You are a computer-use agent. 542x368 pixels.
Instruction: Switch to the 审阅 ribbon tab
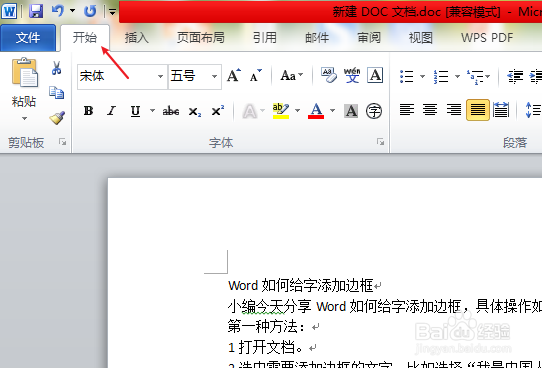(x=369, y=38)
